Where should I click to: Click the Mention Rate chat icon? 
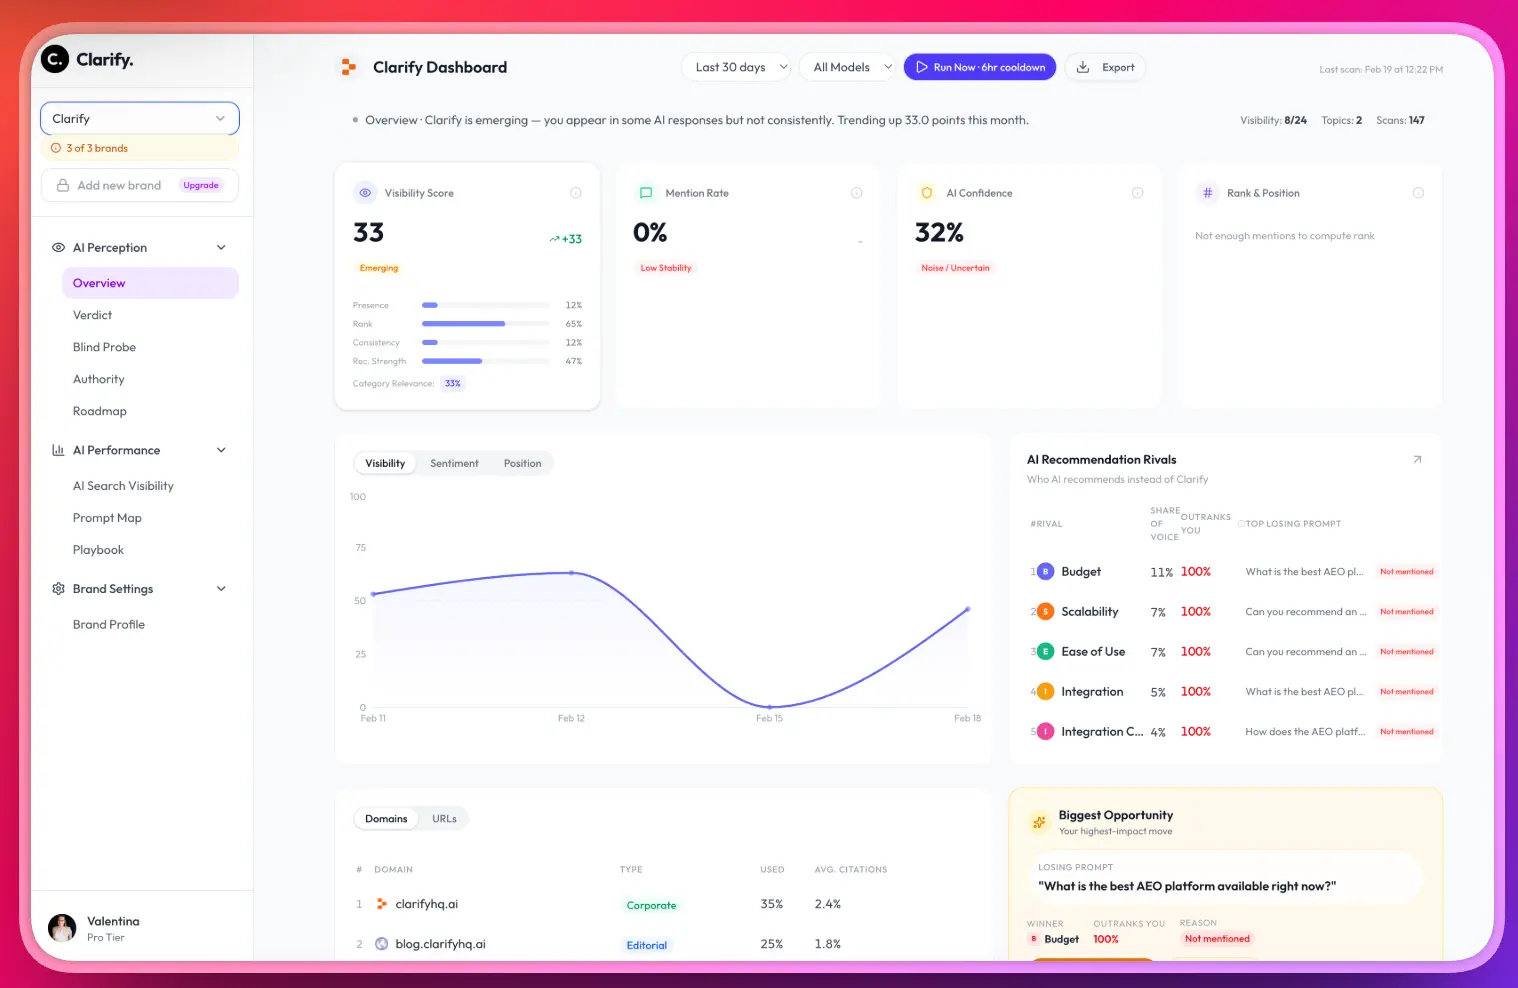coord(646,193)
